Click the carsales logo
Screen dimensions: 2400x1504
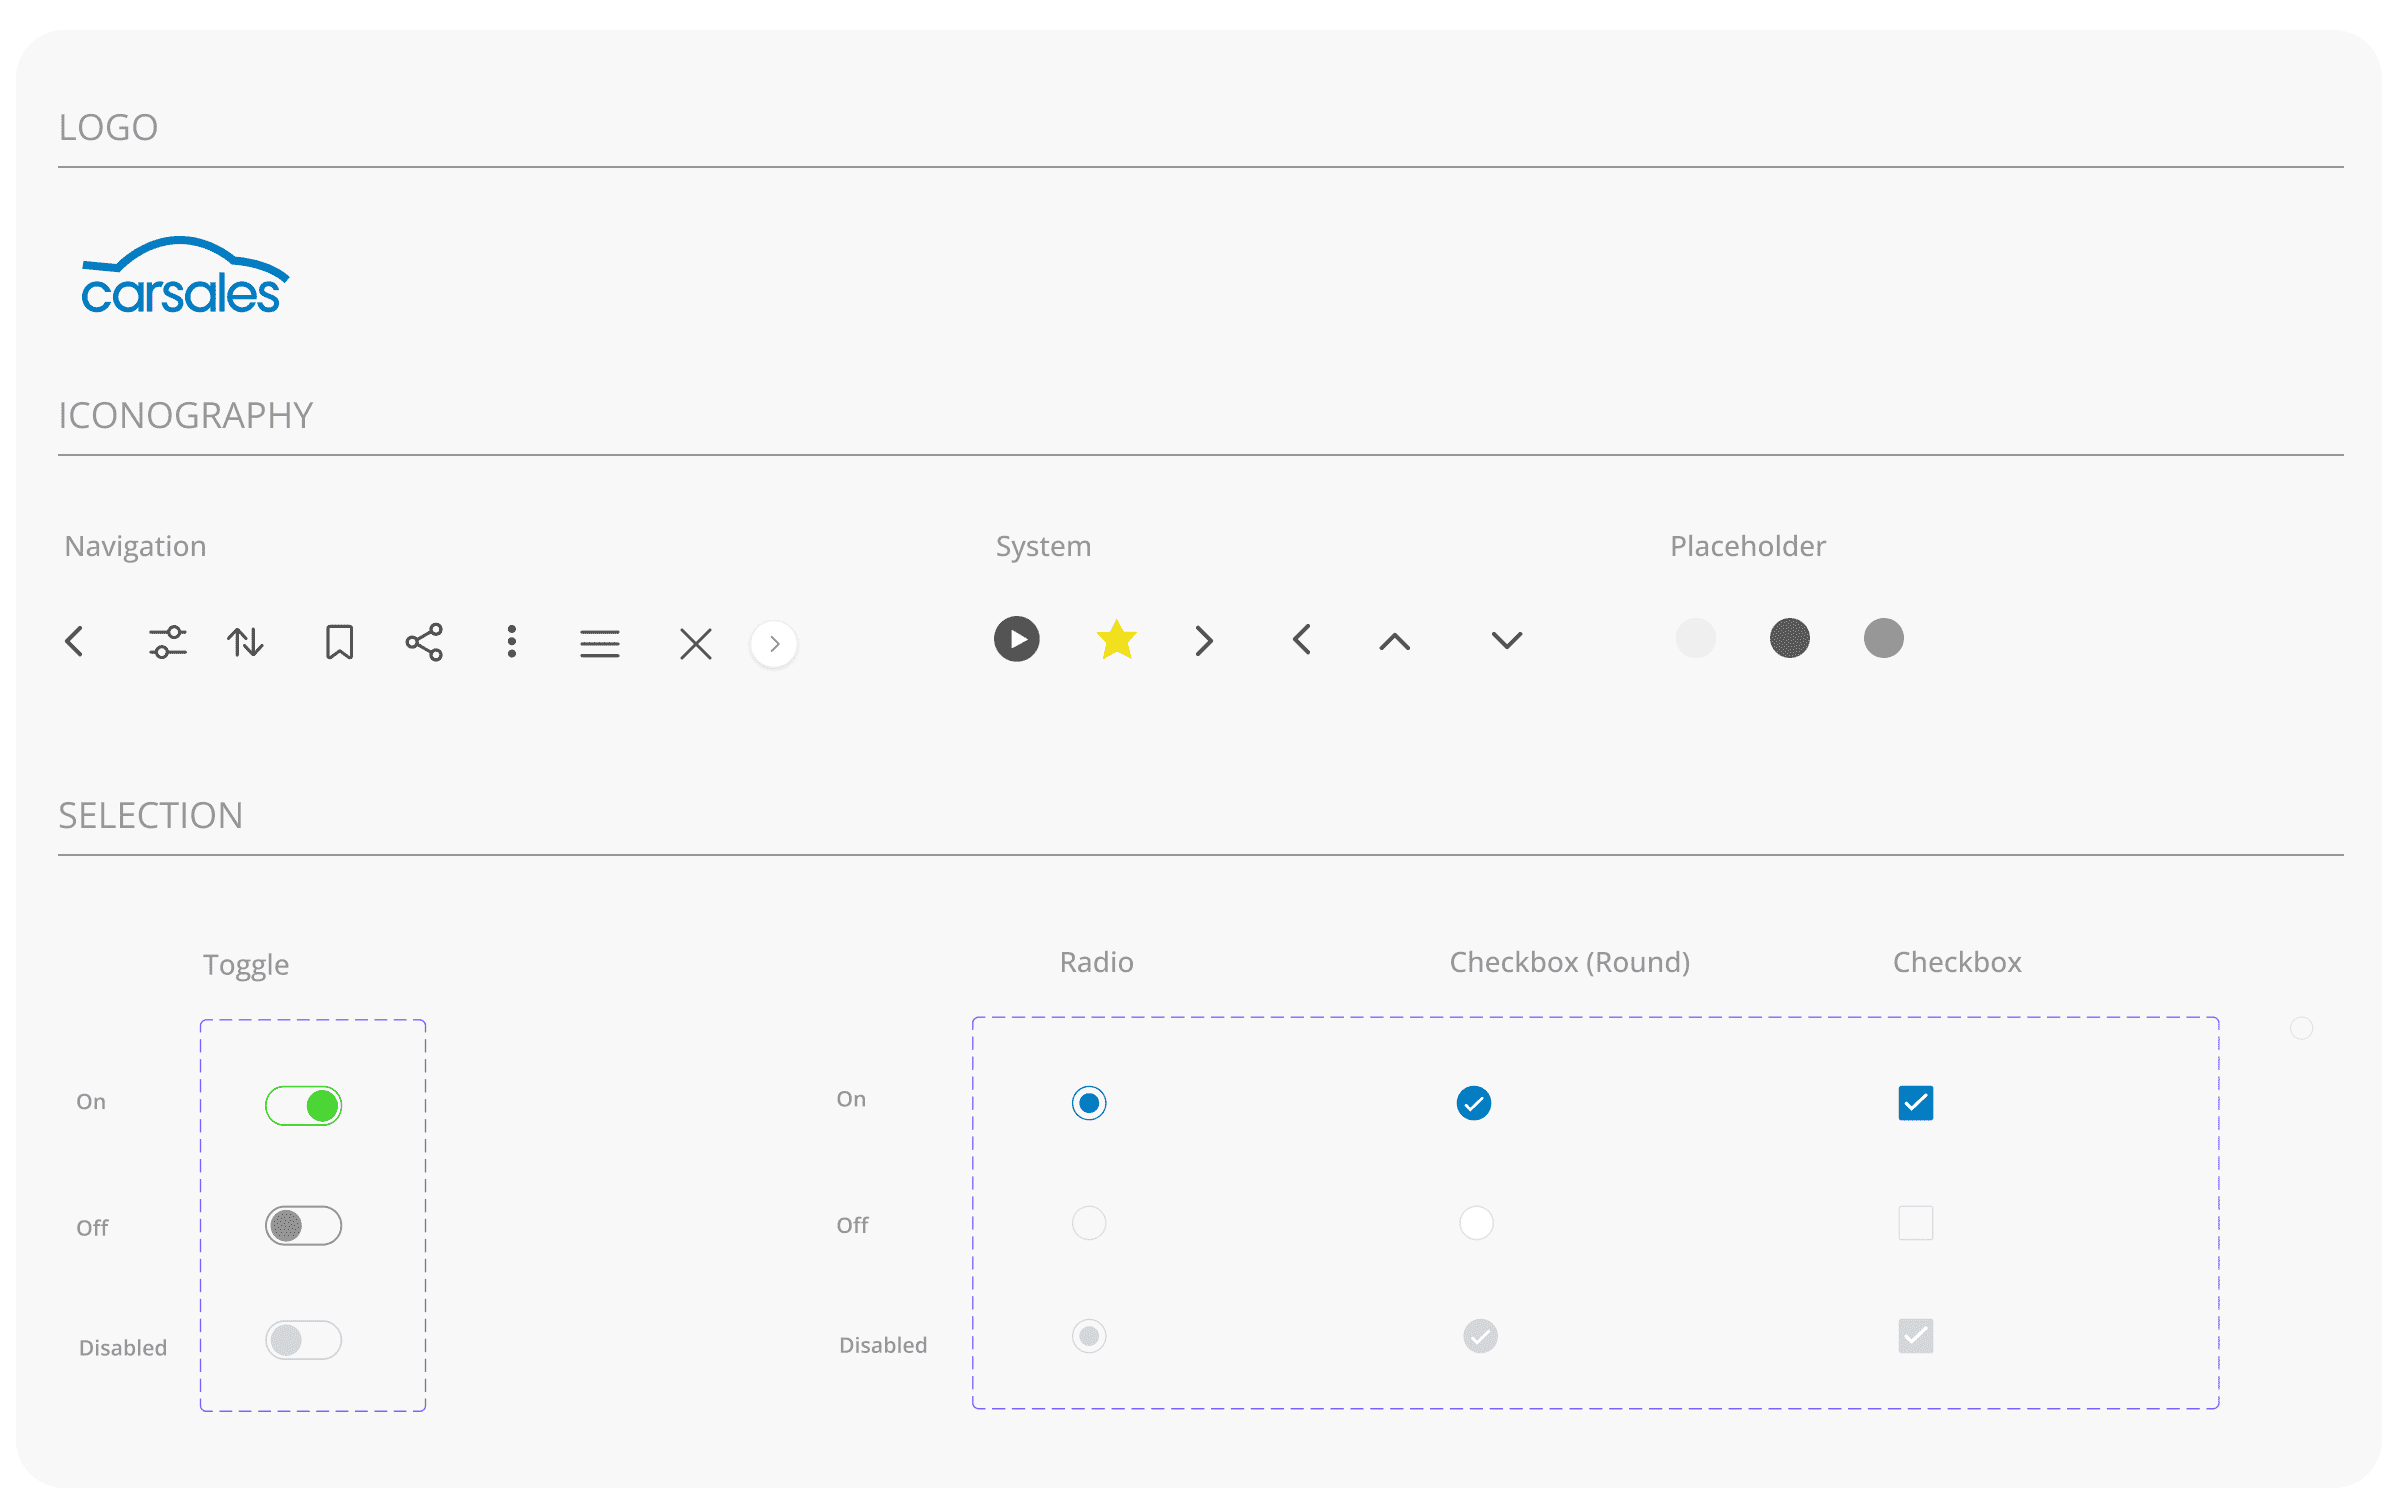point(185,276)
